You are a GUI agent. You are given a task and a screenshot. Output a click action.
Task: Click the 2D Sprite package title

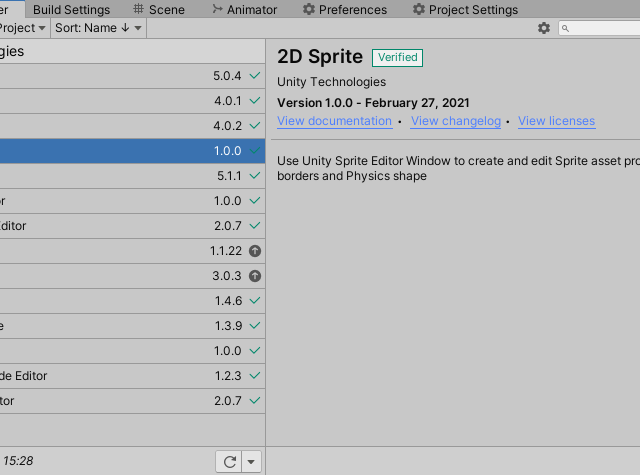pos(320,57)
